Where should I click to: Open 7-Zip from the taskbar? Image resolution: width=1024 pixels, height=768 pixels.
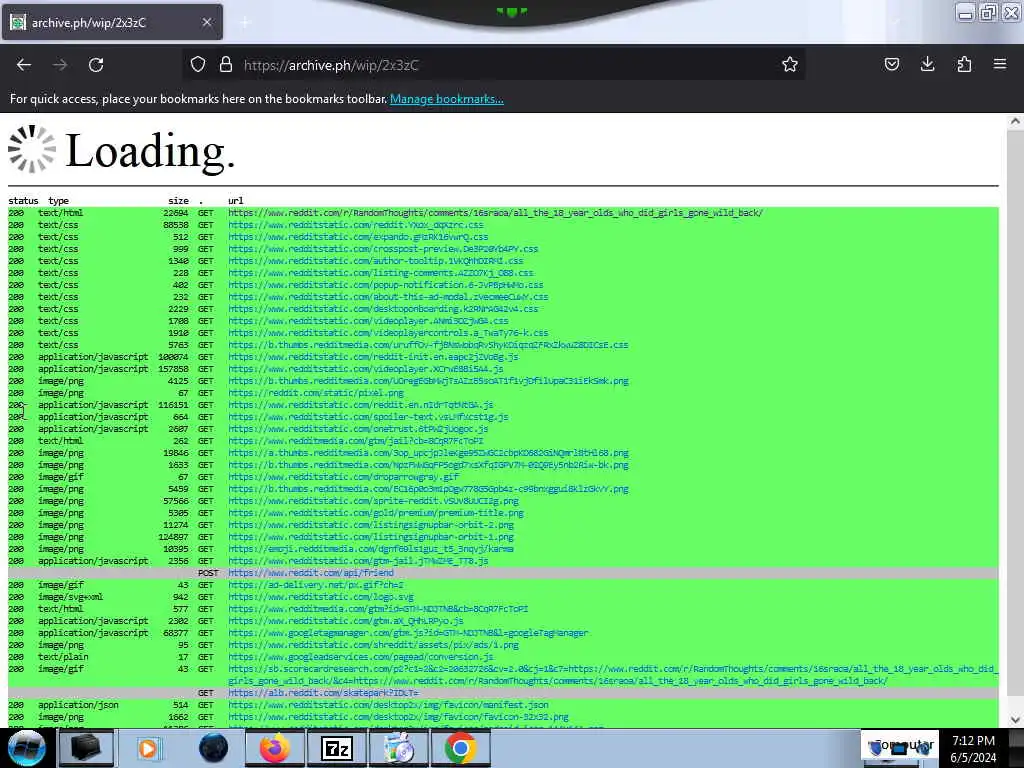337,748
